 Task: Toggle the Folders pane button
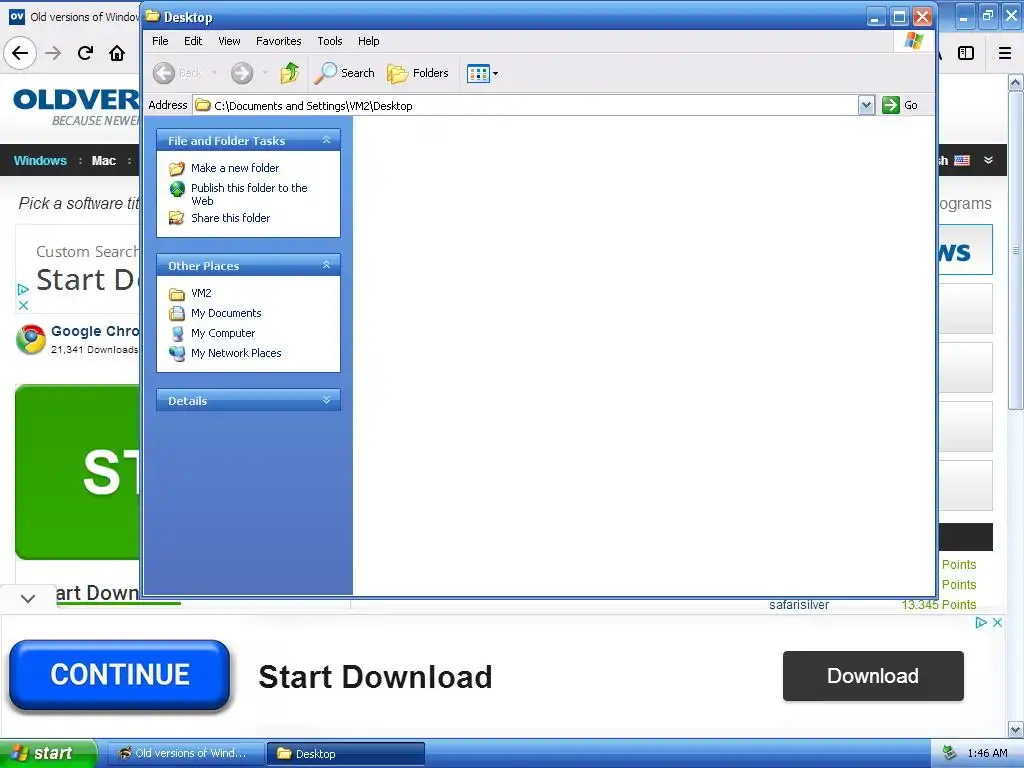[x=418, y=73]
